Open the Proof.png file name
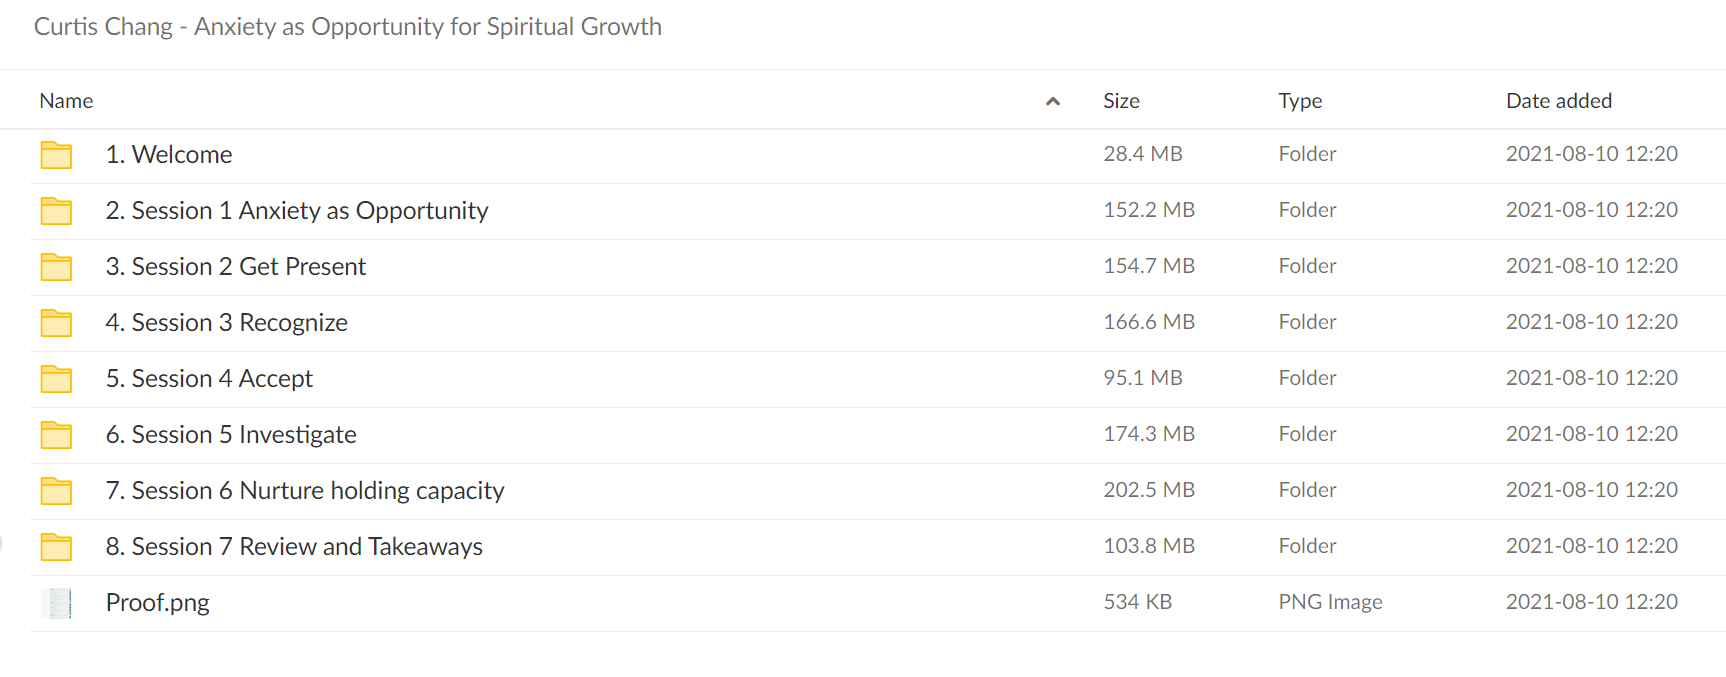 click(x=158, y=603)
